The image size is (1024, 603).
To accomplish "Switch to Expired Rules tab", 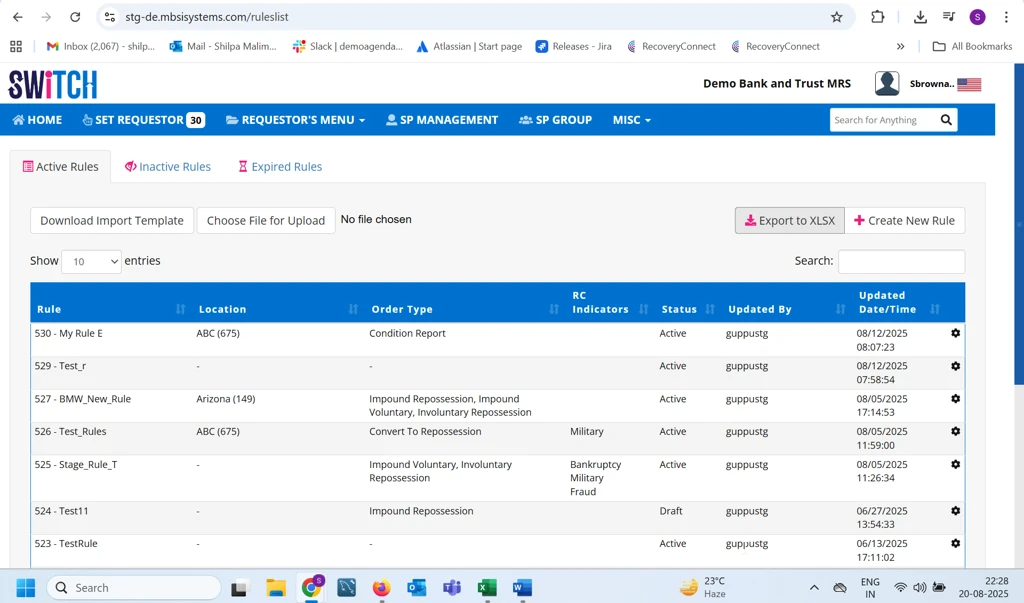I will (280, 167).
